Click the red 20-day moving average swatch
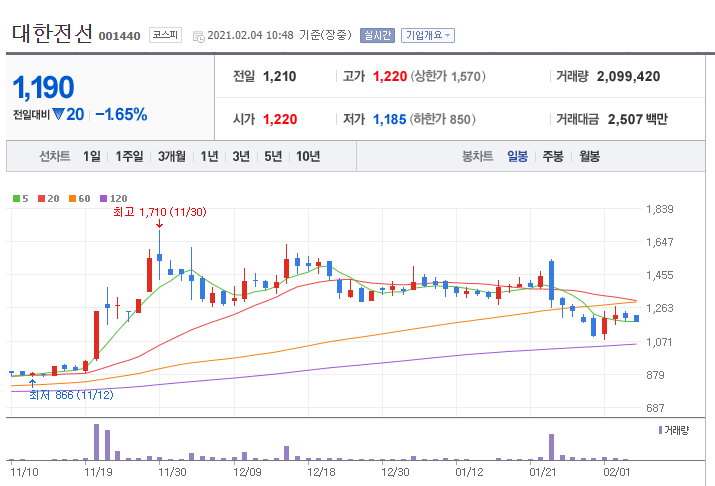The height and width of the screenshot is (486, 715). pos(41,198)
